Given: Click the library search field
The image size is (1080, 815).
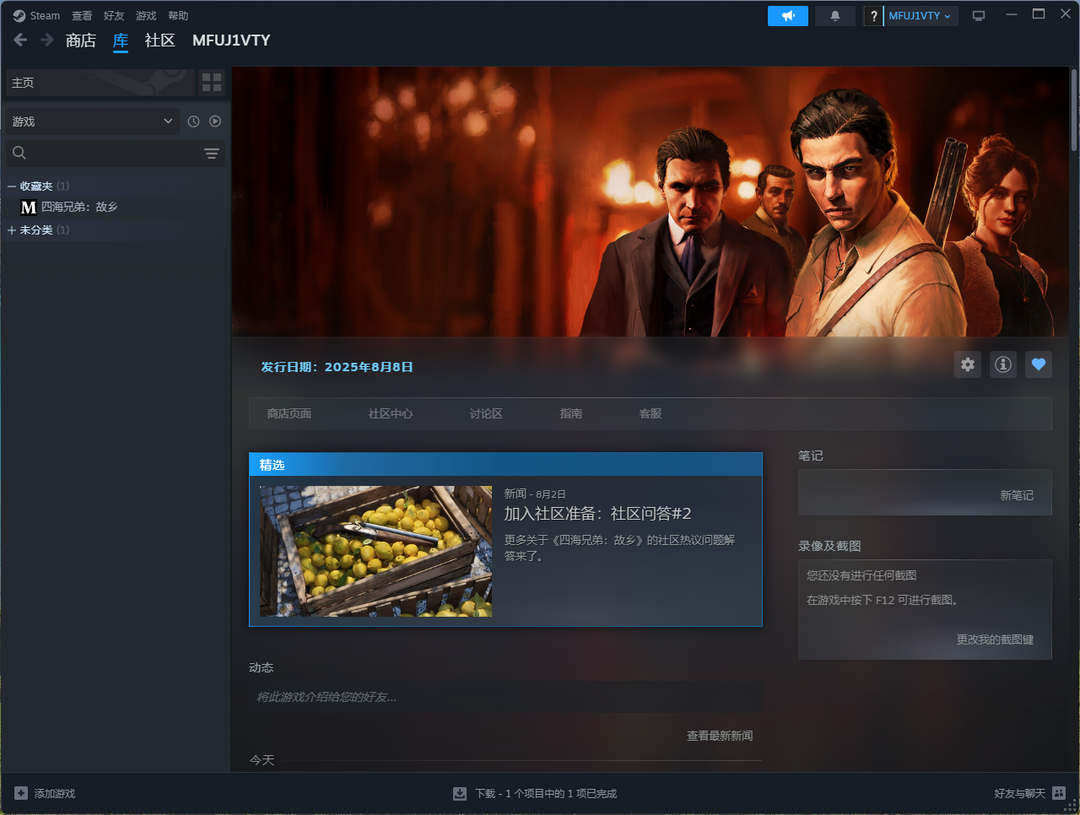Looking at the screenshot, I should pyautogui.click(x=116, y=153).
